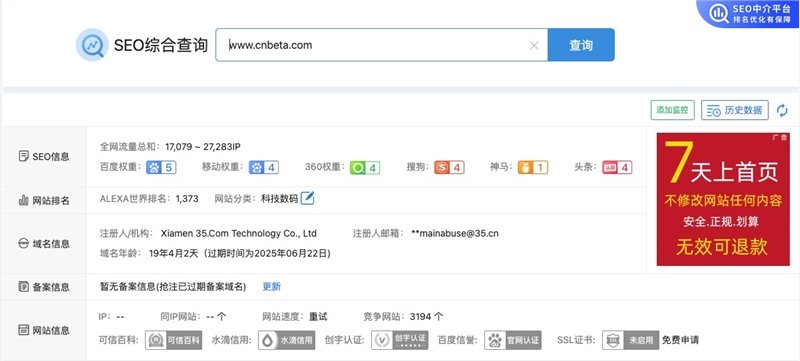
Task: Click the 水滴信用 badge
Action: [x=286, y=341]
